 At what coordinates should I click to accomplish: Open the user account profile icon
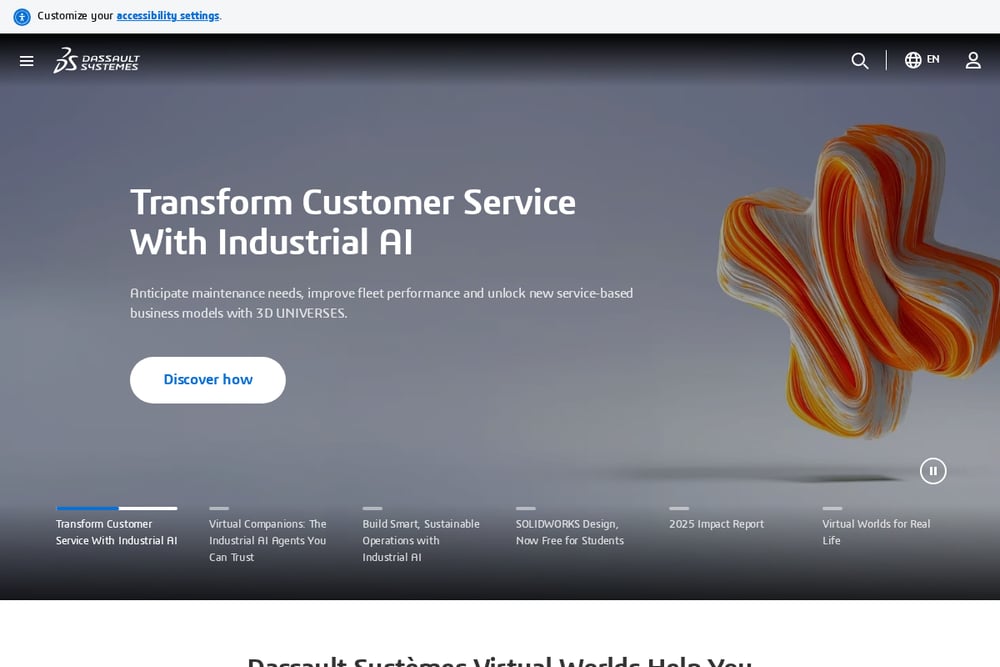pos(973,61)
